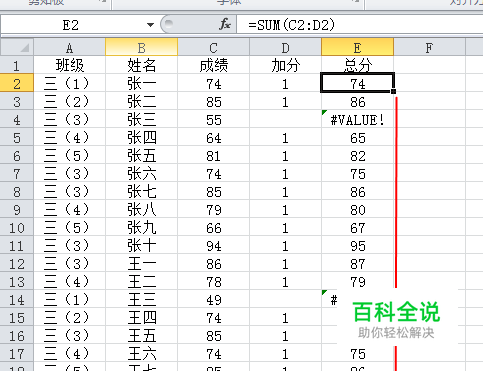Image resolution: width=483 pixels, height=371 pixels.
Task: Select row 11 header
Action: pos(17,245)
